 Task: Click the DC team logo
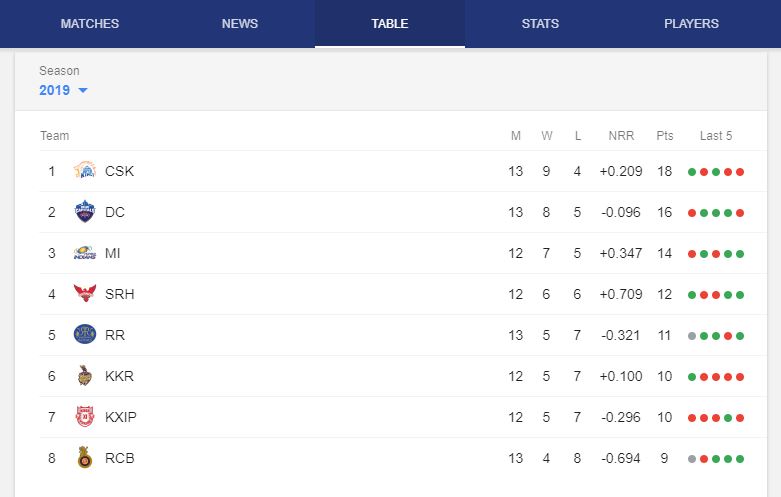tap(85, 211)
